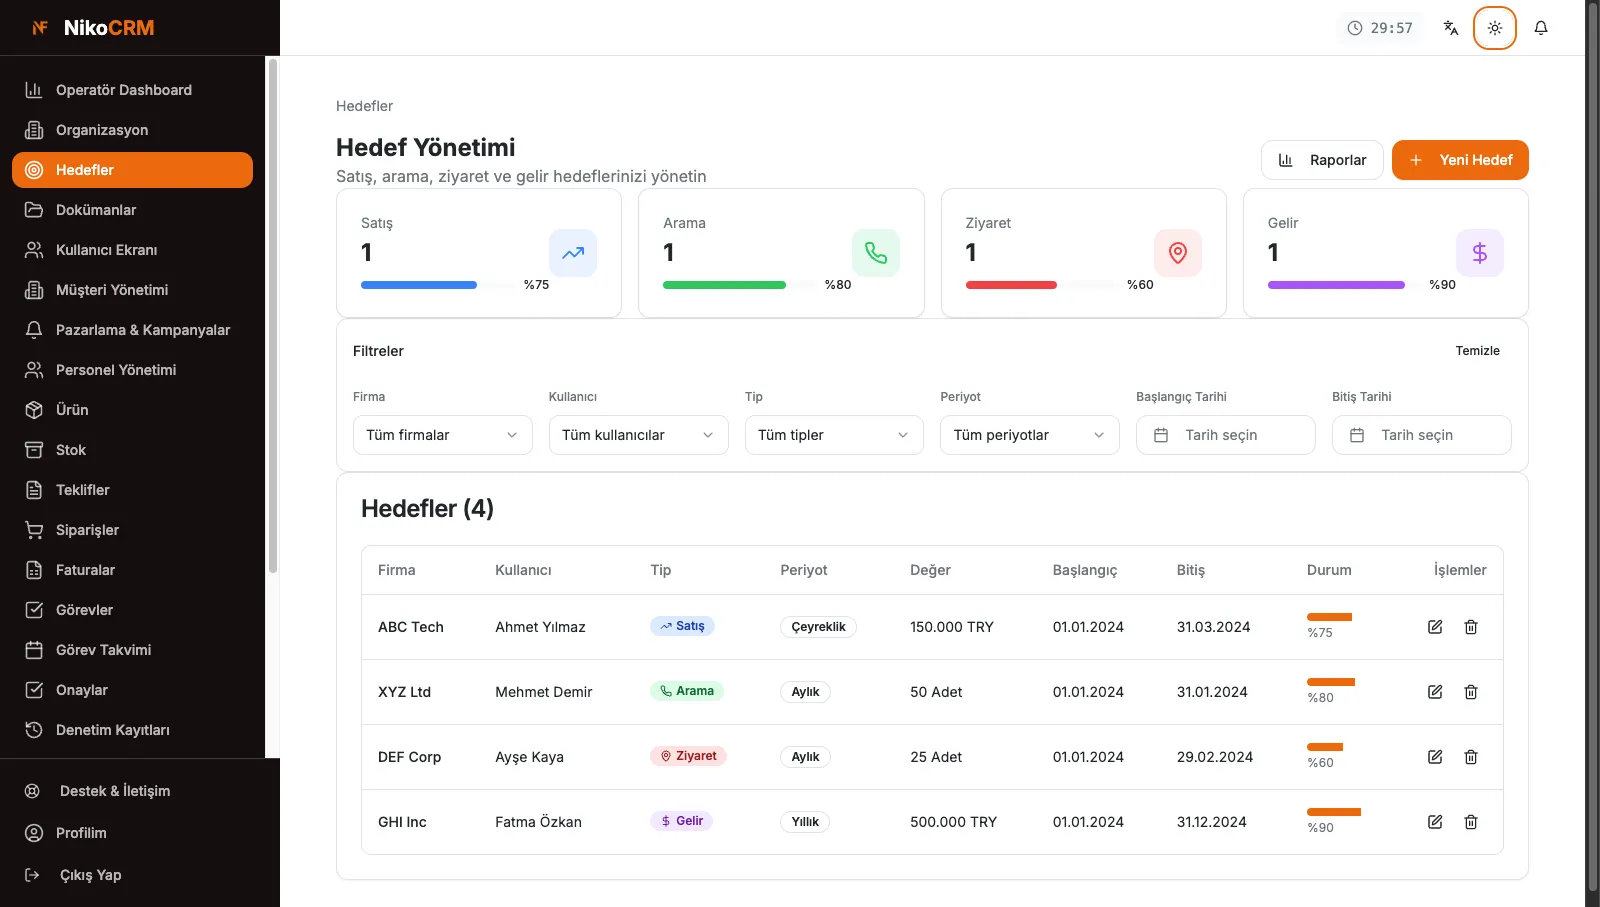Image resolution: width=1600 pixels, height=907 pixels.
Task: Expand the Tüm tipler dropdown
Action: tap(834, 435)
